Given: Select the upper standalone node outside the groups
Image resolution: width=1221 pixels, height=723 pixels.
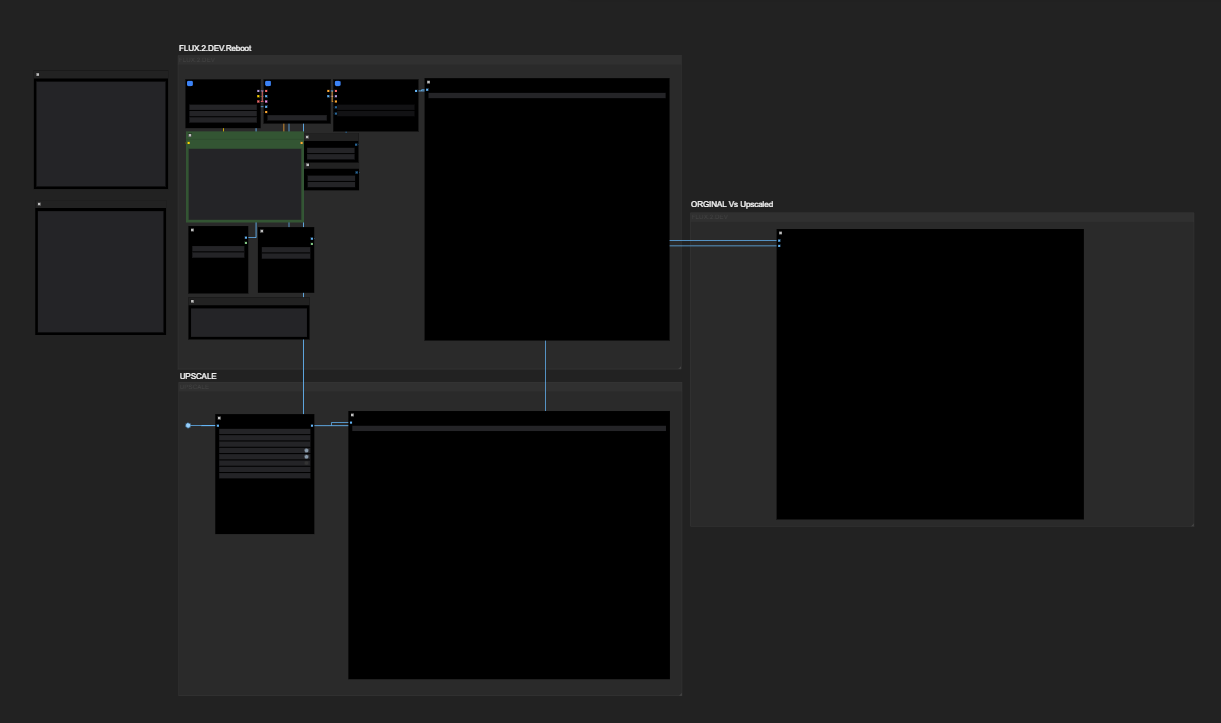Looking at the screenshot, I should click(x=101, y=130).
